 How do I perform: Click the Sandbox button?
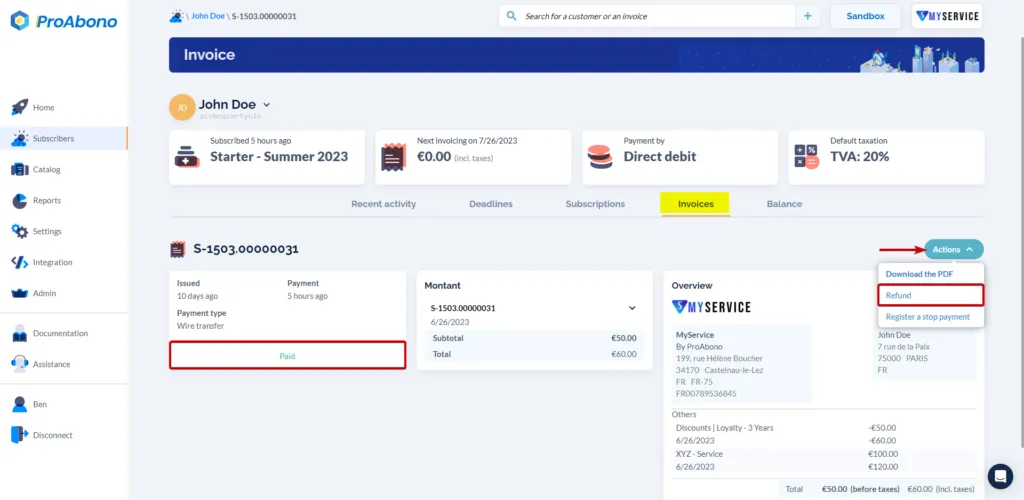tap(865, 16)
